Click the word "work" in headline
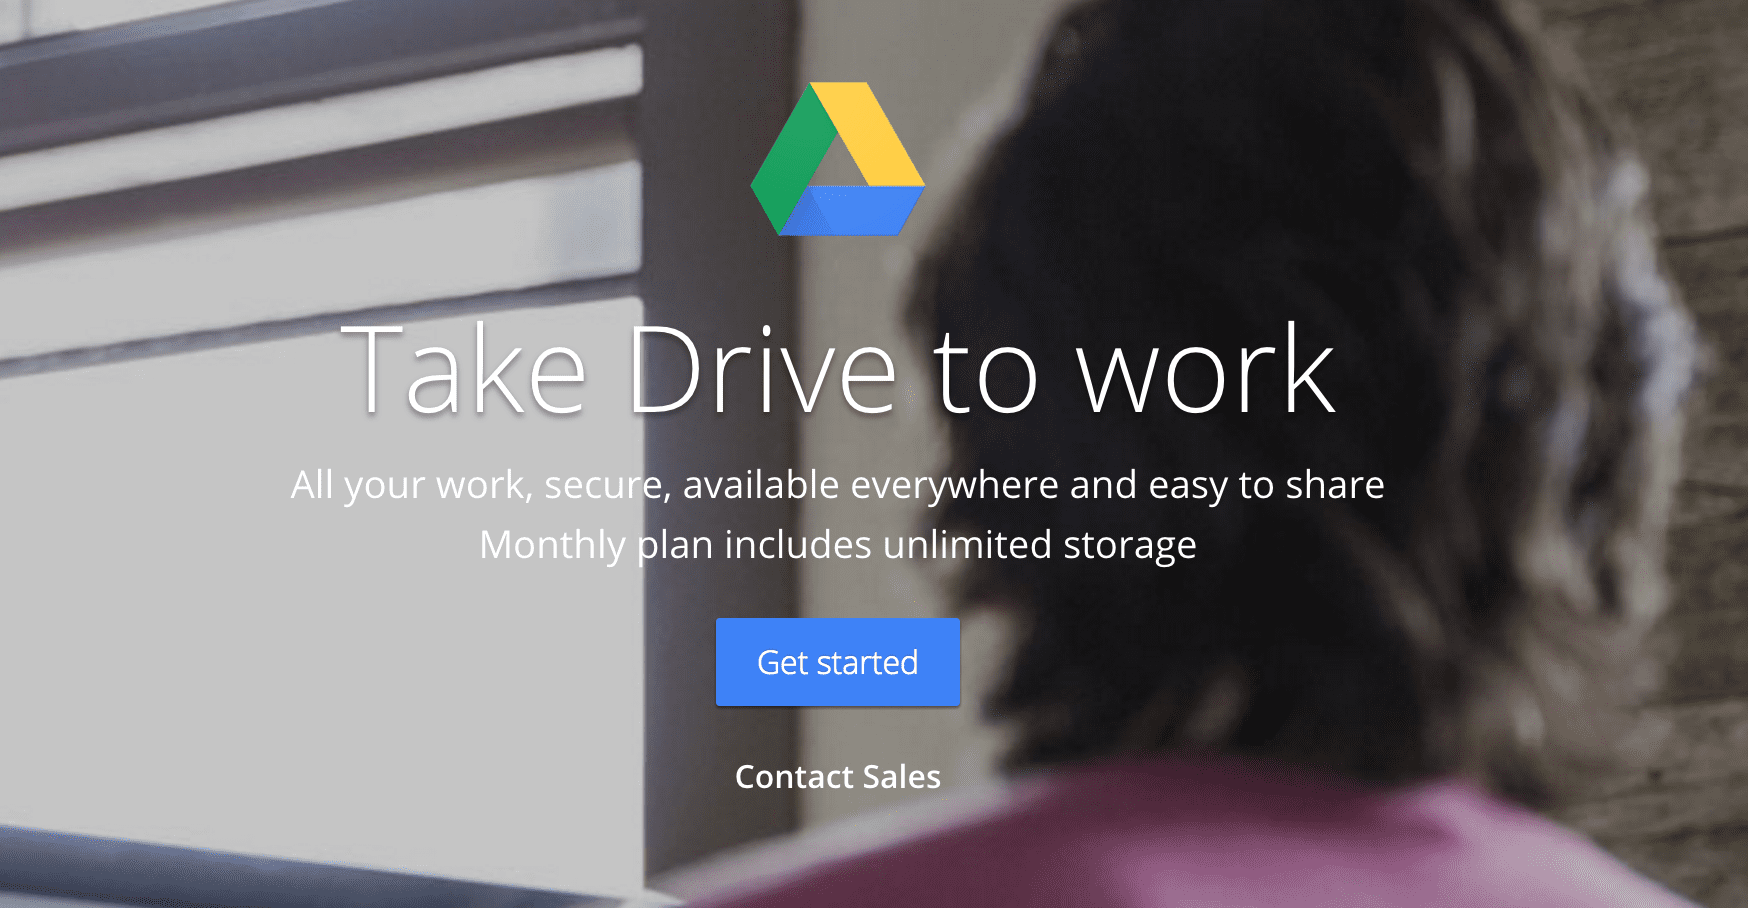 (1206, 368)
